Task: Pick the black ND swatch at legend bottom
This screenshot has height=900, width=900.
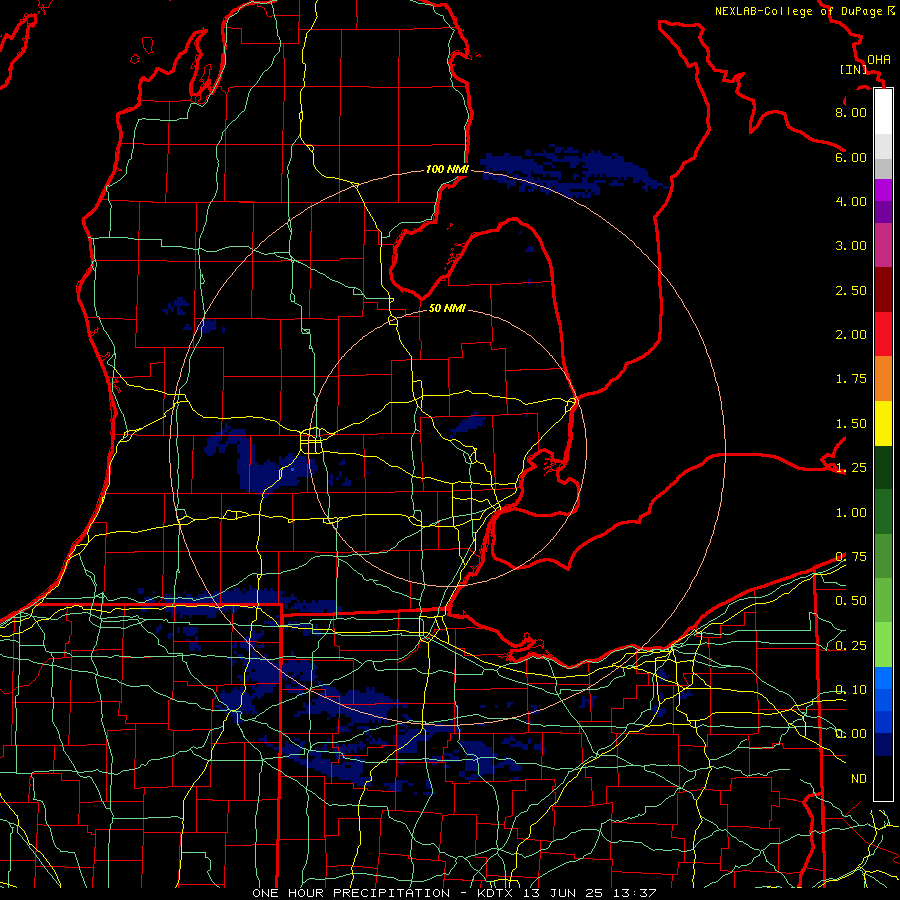Action: coord(883,778)
